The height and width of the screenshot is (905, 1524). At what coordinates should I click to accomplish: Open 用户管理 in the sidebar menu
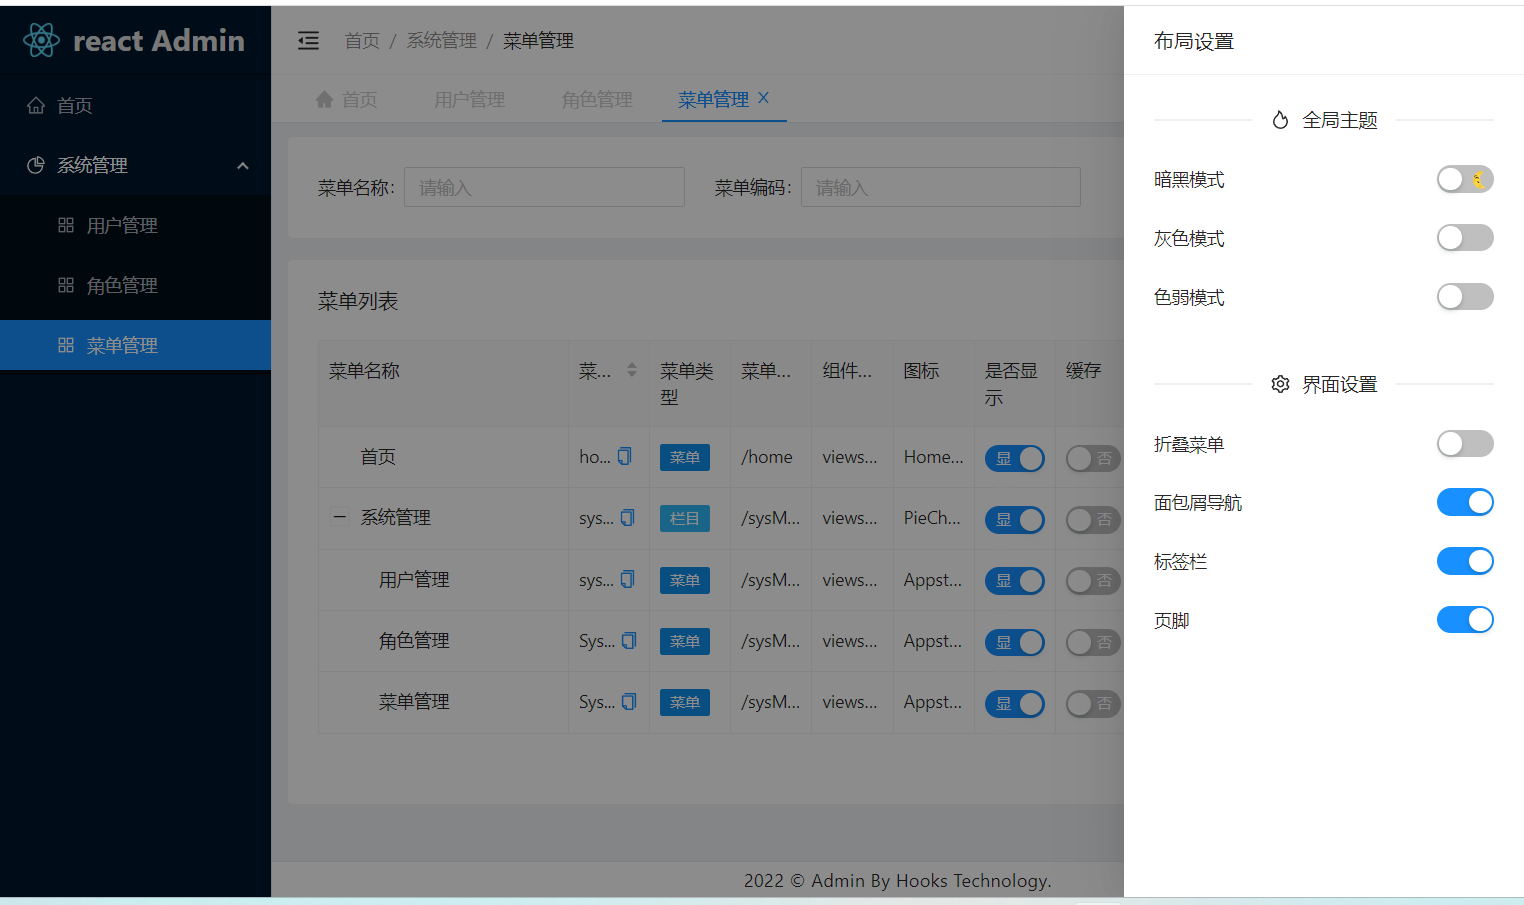(x=135, y=225)
